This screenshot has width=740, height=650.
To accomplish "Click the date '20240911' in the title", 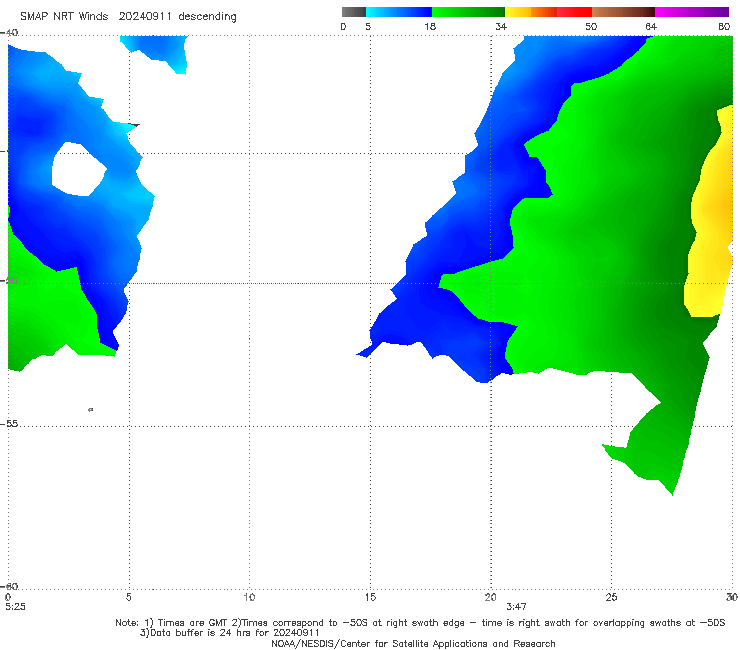I will (x=145, y=16).
